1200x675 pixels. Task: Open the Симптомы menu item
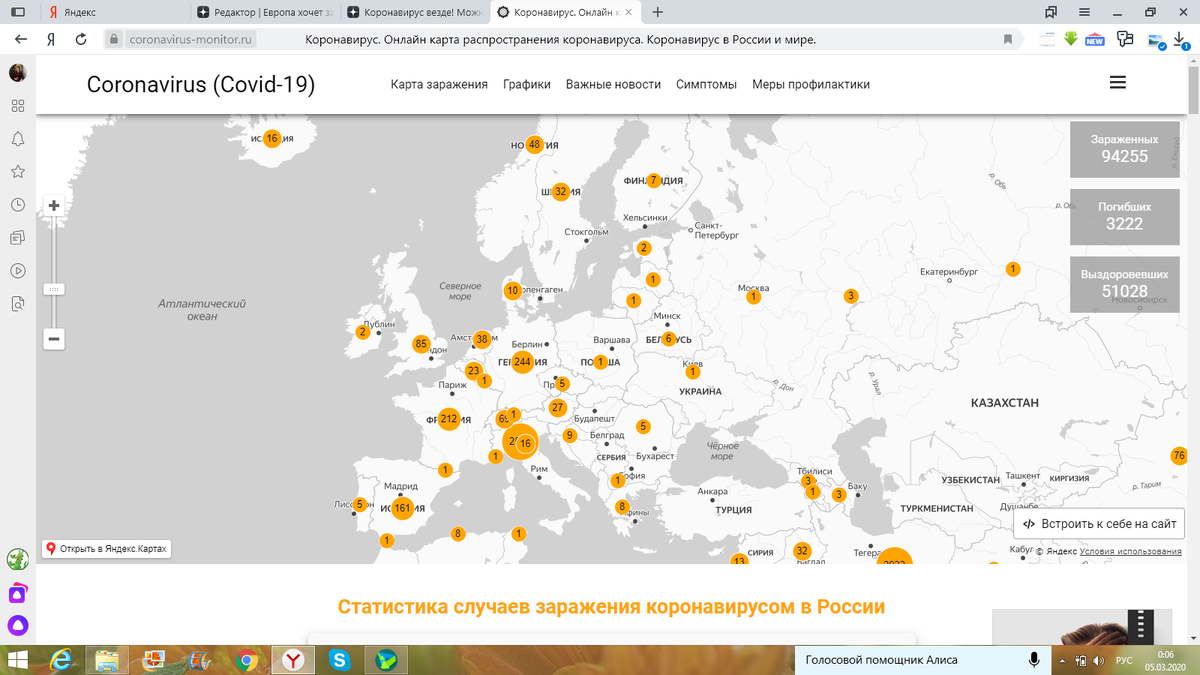[706, 85]
